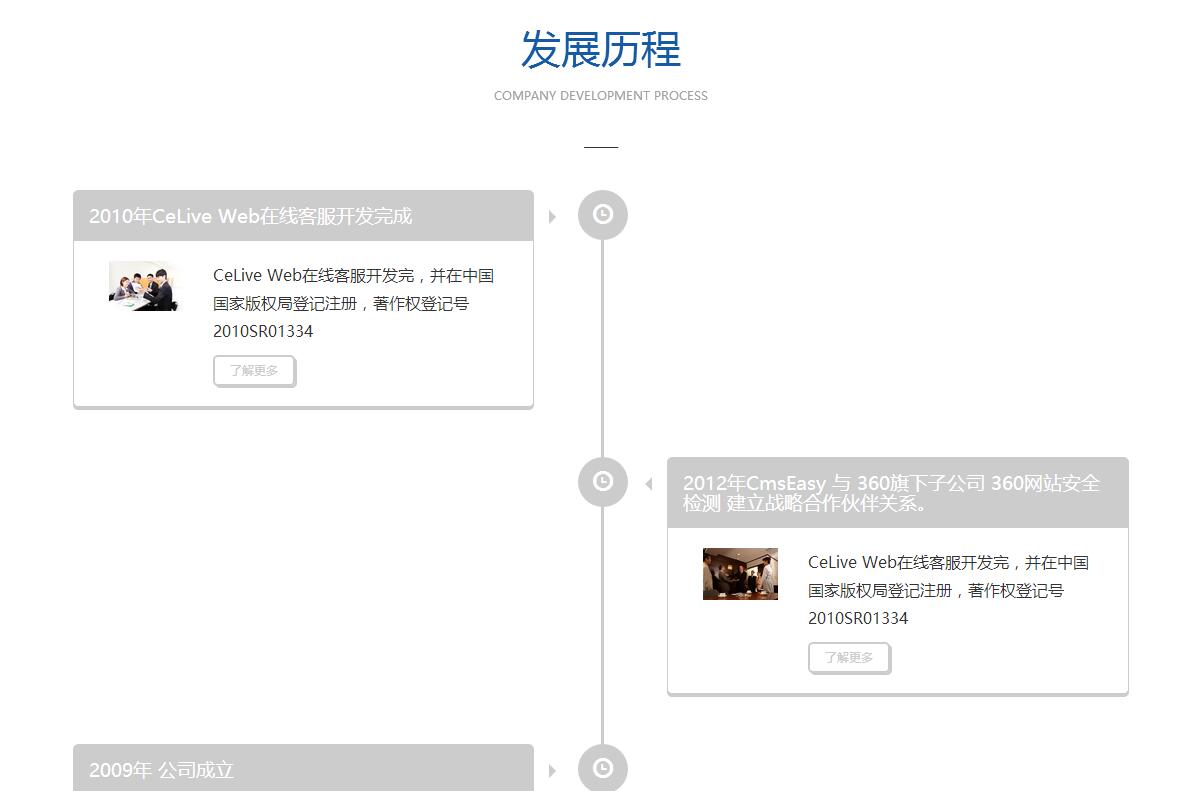Image resolution: width=1196 pixels, height=791 pixels.
Task: Click the description paragraph in the 2012 card
Action: (x=948, y=590)
